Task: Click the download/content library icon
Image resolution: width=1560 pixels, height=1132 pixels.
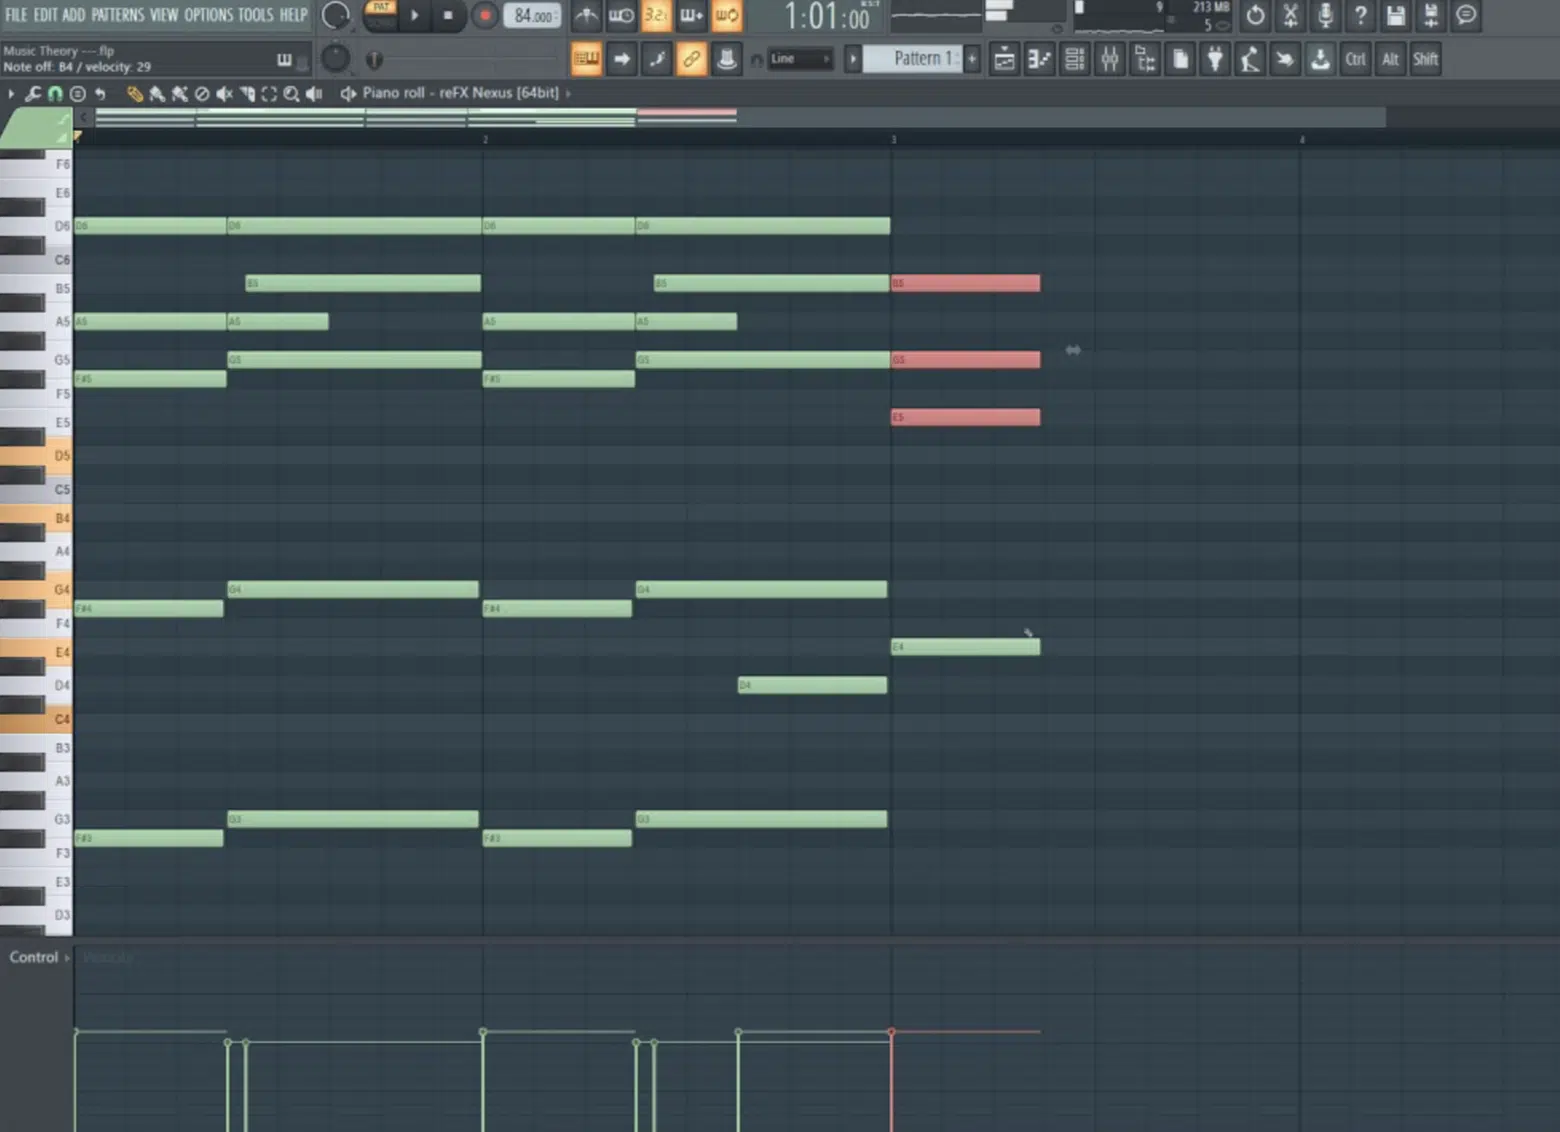Action: pos(1320,59)
